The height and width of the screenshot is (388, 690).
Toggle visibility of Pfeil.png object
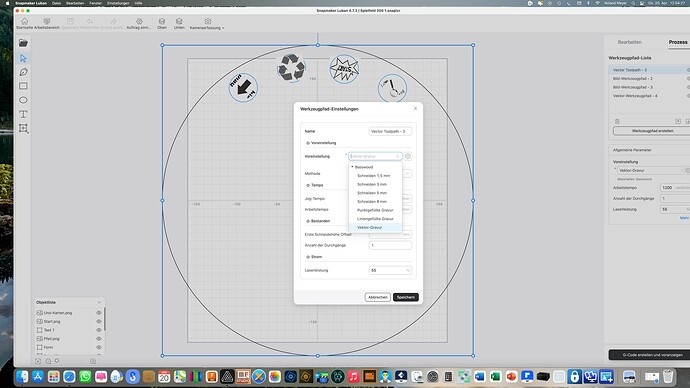[x=99, y=339]
